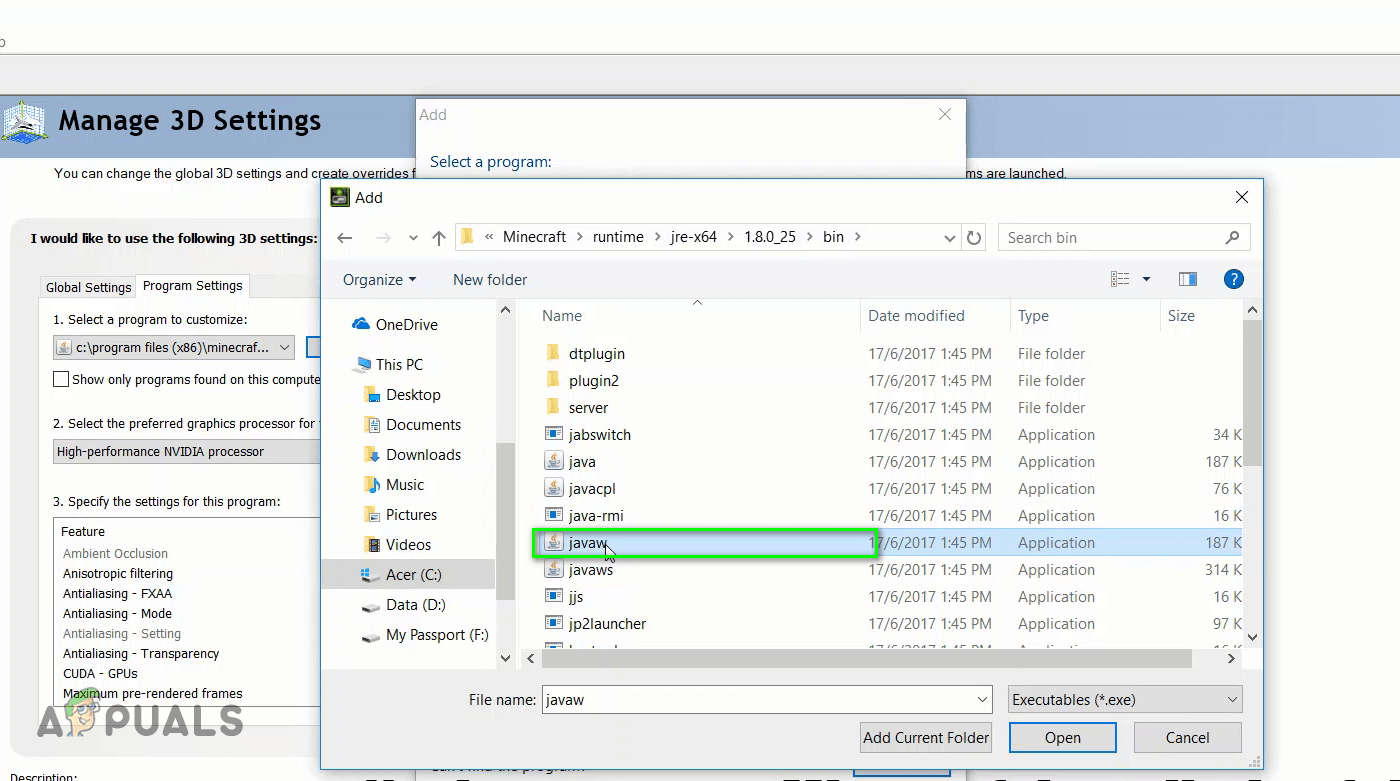This screenshot has height=781, width=1400.
Task: Select CUDA - GPUs setting
Action: click(x=101, y=673)
